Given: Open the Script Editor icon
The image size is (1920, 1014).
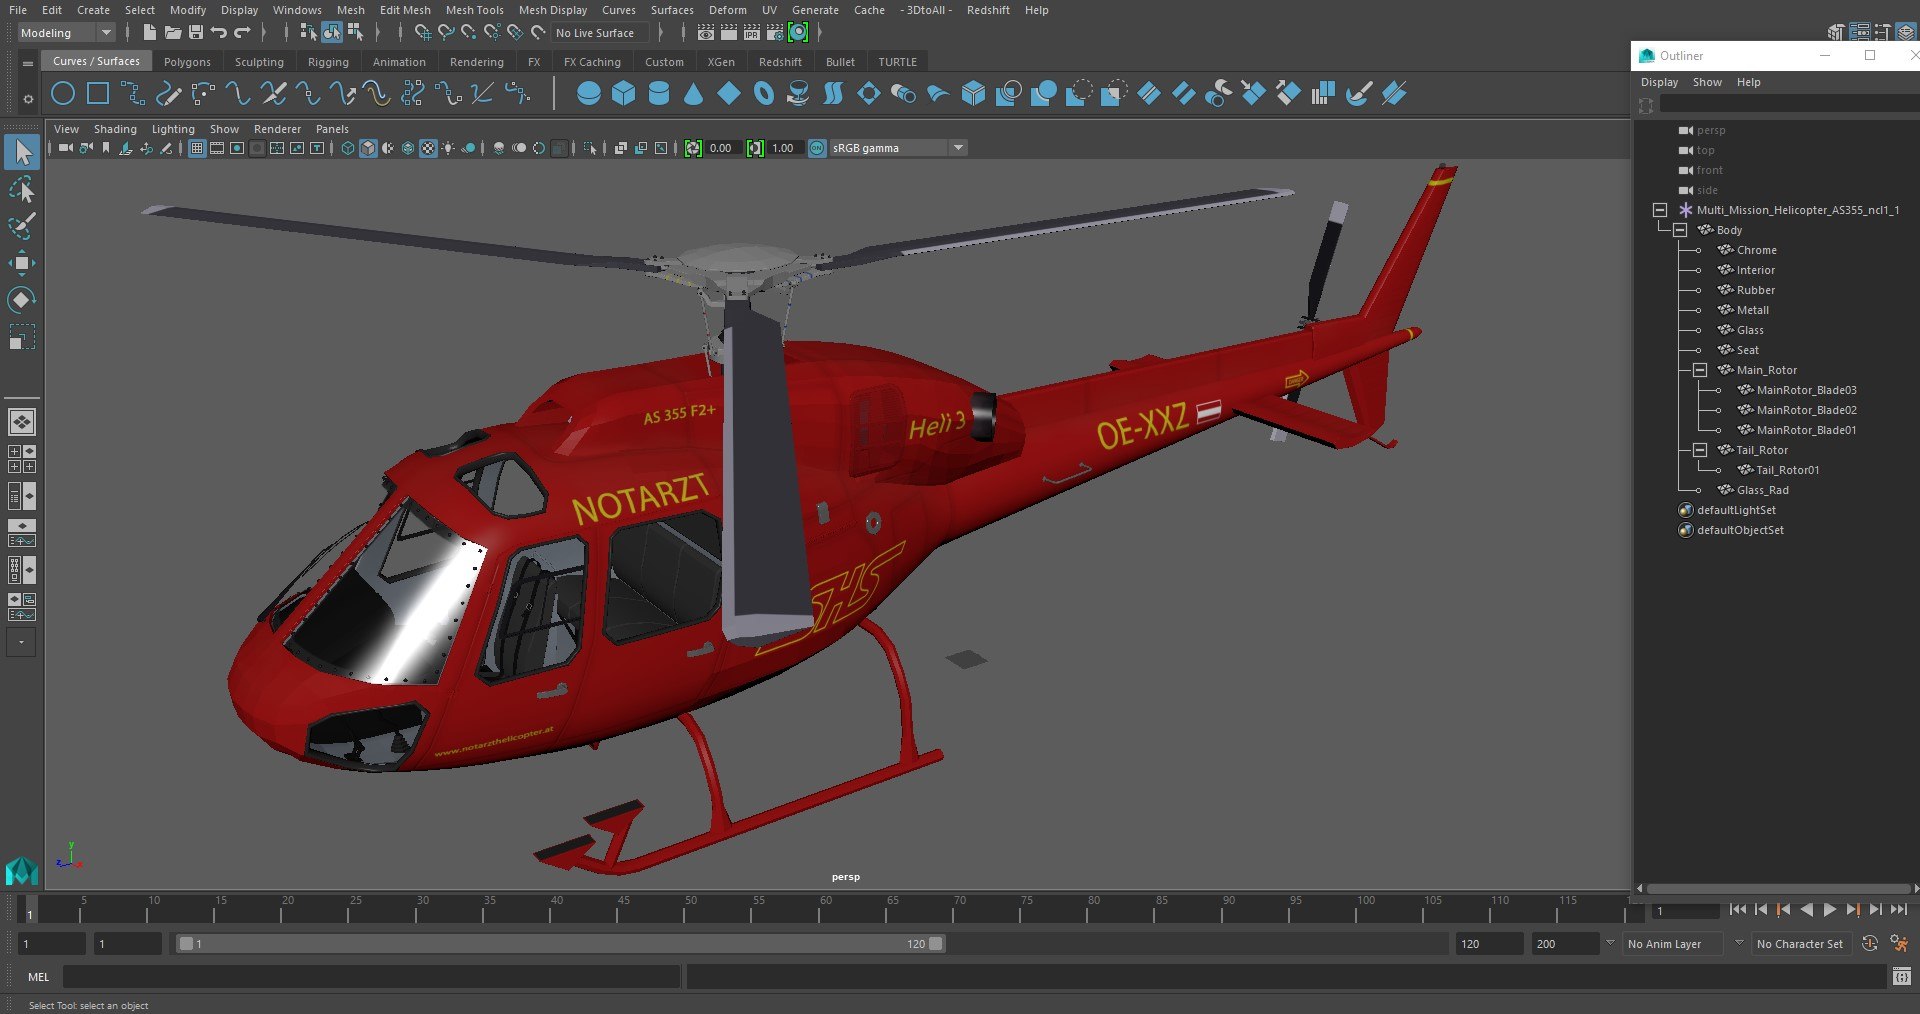Looking at the screenshot, I should [x=1902, y=976].
